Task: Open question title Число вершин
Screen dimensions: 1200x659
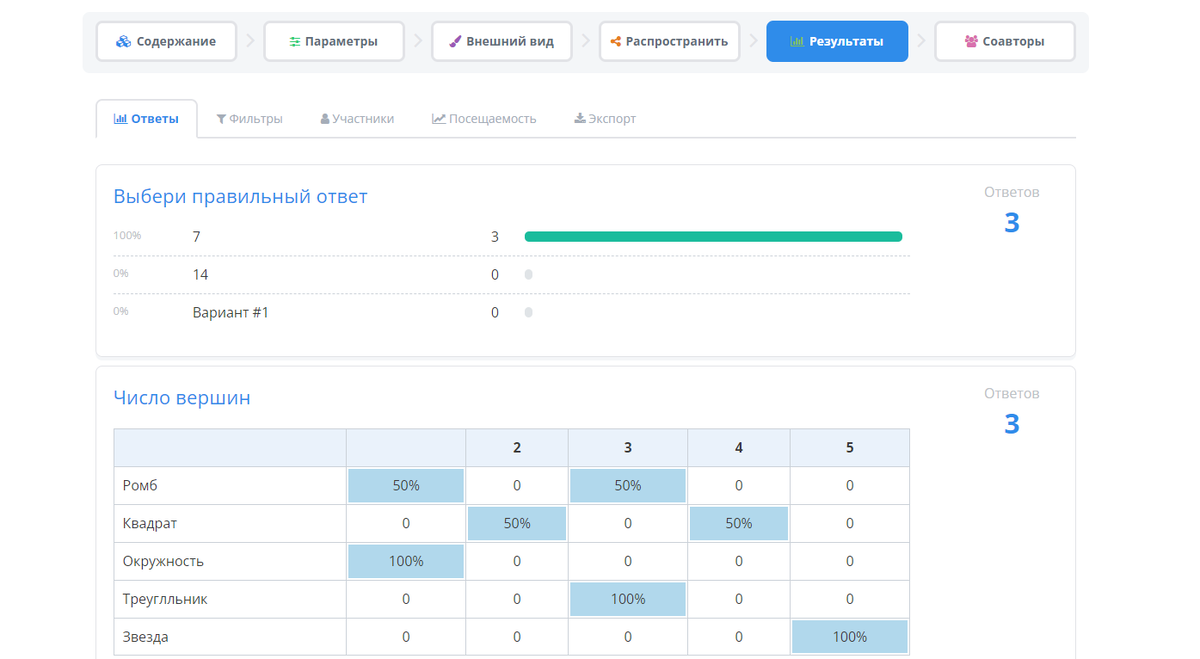Action: tap(182, 398)
